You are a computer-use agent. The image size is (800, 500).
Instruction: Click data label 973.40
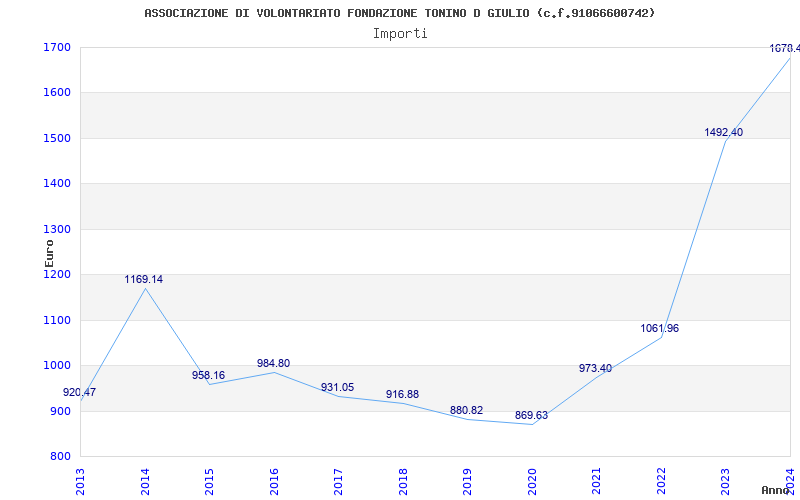click(x=595, y=368)
